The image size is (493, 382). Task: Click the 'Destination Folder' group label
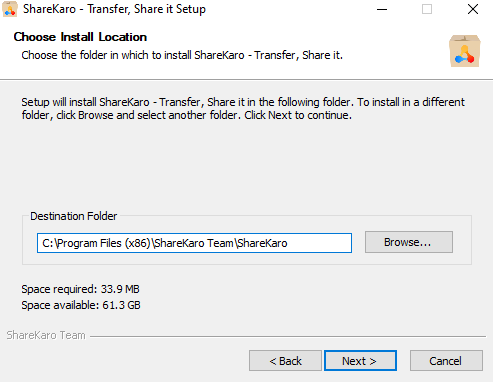pos(74,216)
